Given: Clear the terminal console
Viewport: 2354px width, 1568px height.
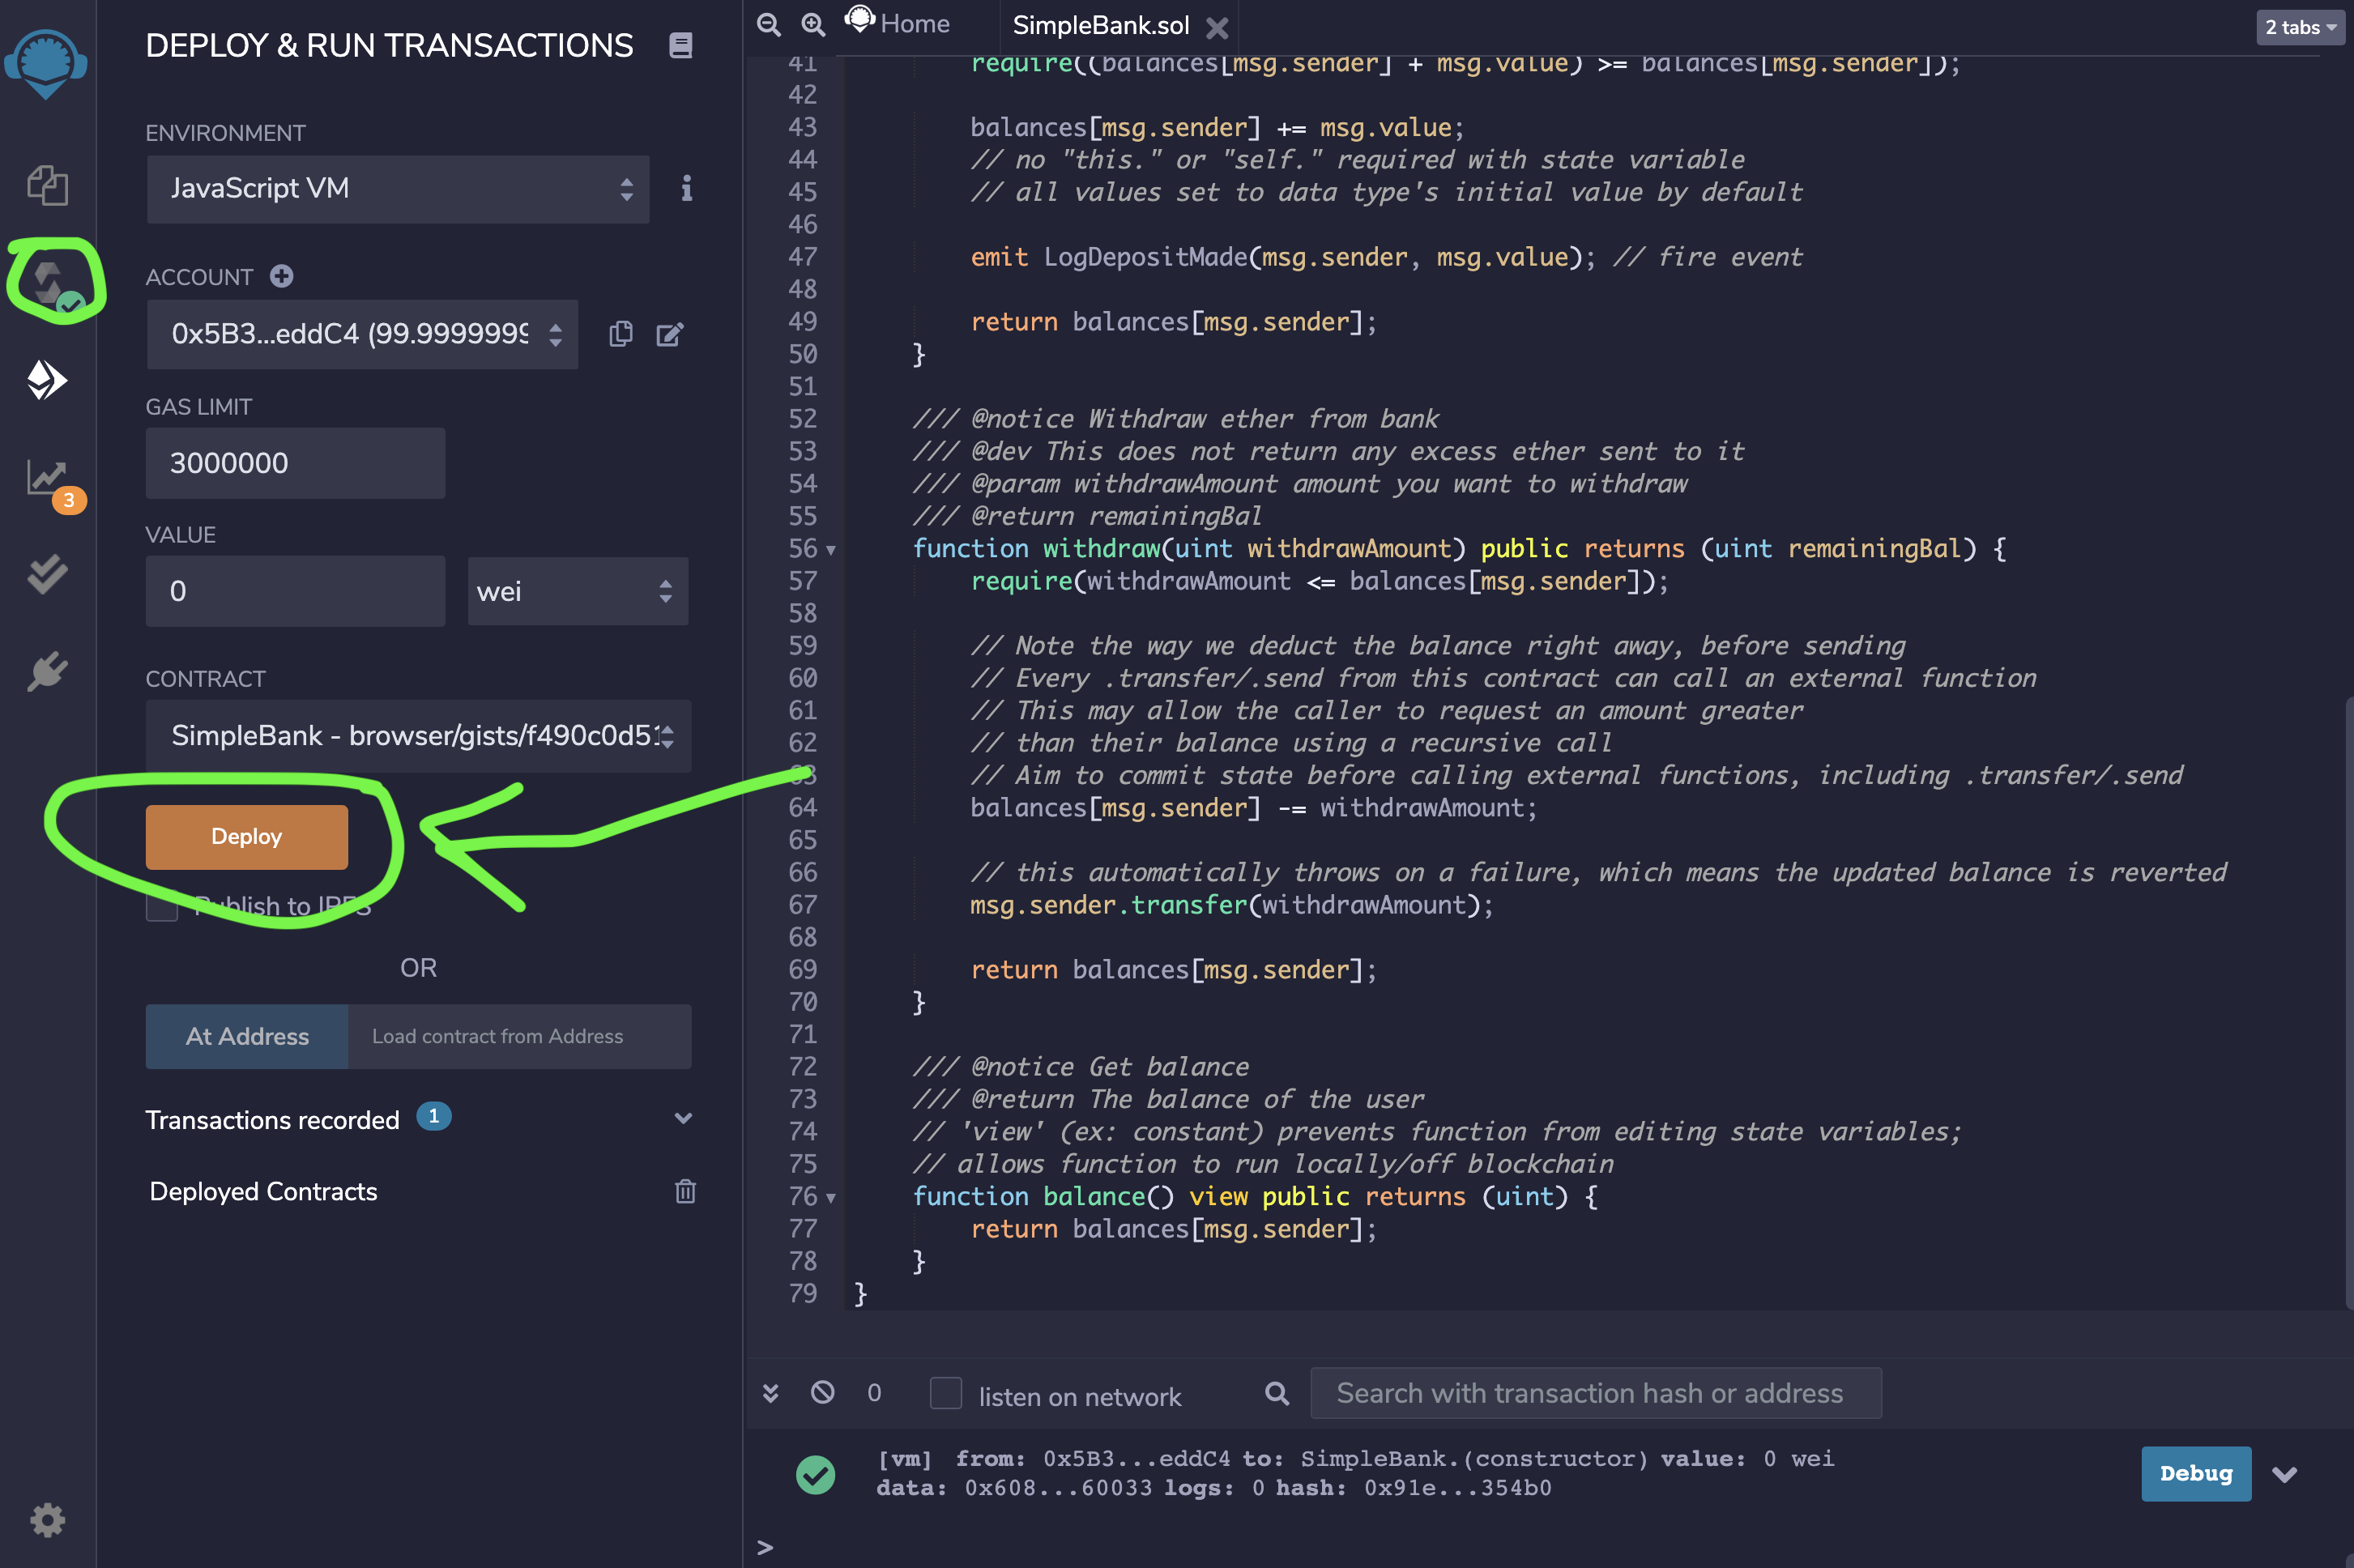Looking at the screenshot, I should point(821,1393).
